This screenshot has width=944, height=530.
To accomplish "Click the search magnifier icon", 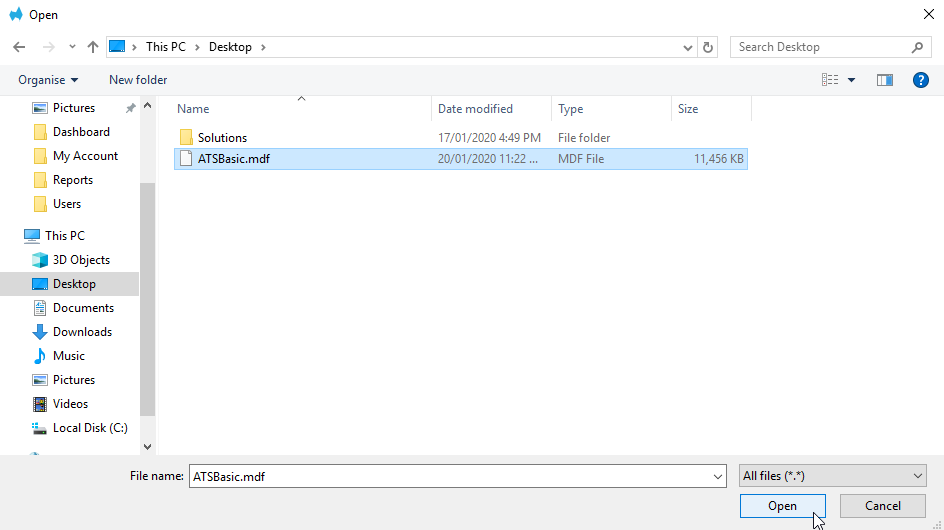I will point(917,47).
